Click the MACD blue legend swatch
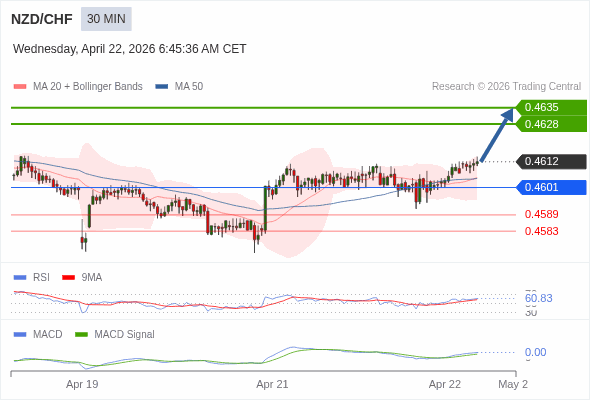The image size is (590, 400). (20, 335)
